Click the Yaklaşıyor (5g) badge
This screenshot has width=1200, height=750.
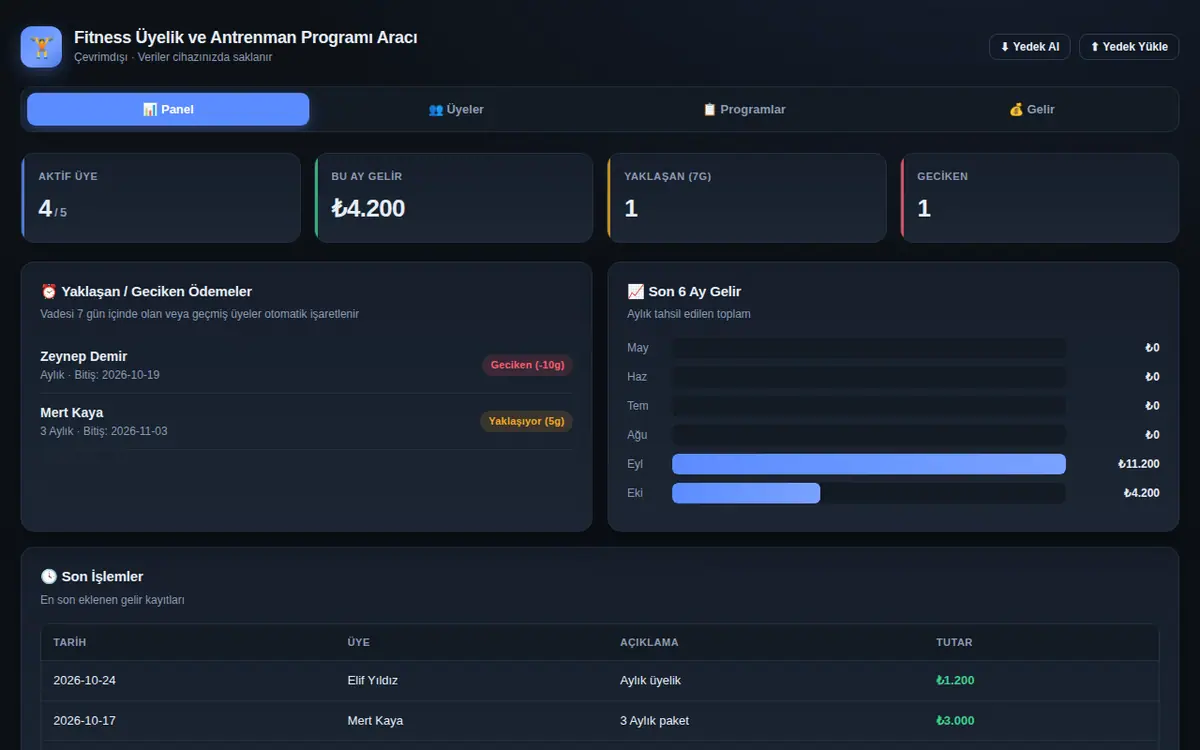[526, 421]
